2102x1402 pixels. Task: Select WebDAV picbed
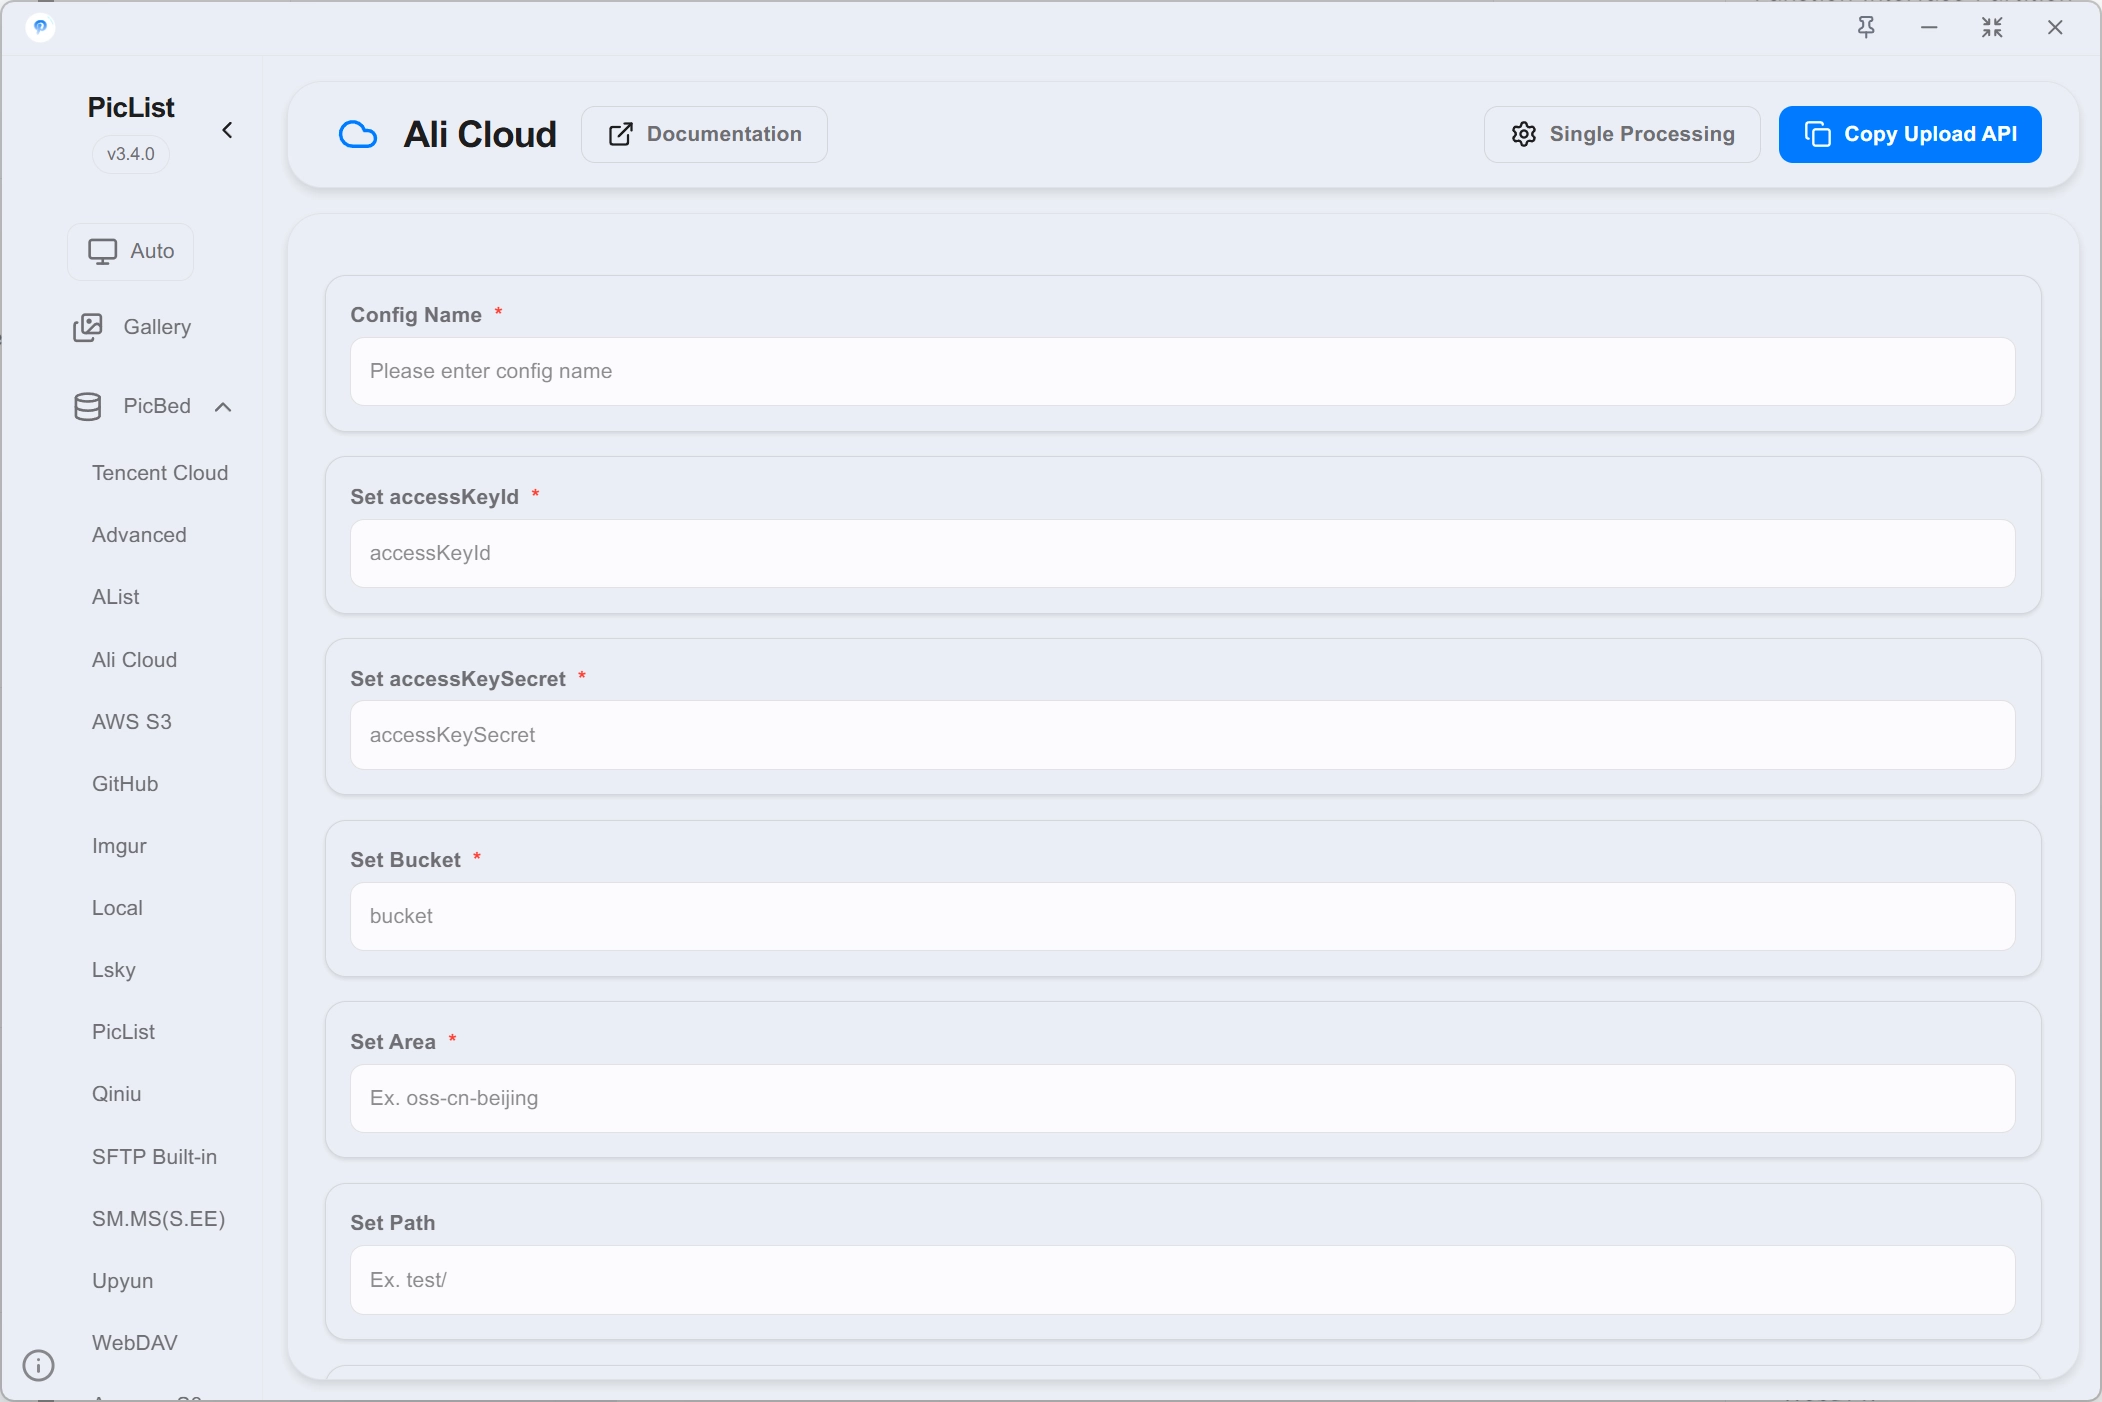[135, 1343]
